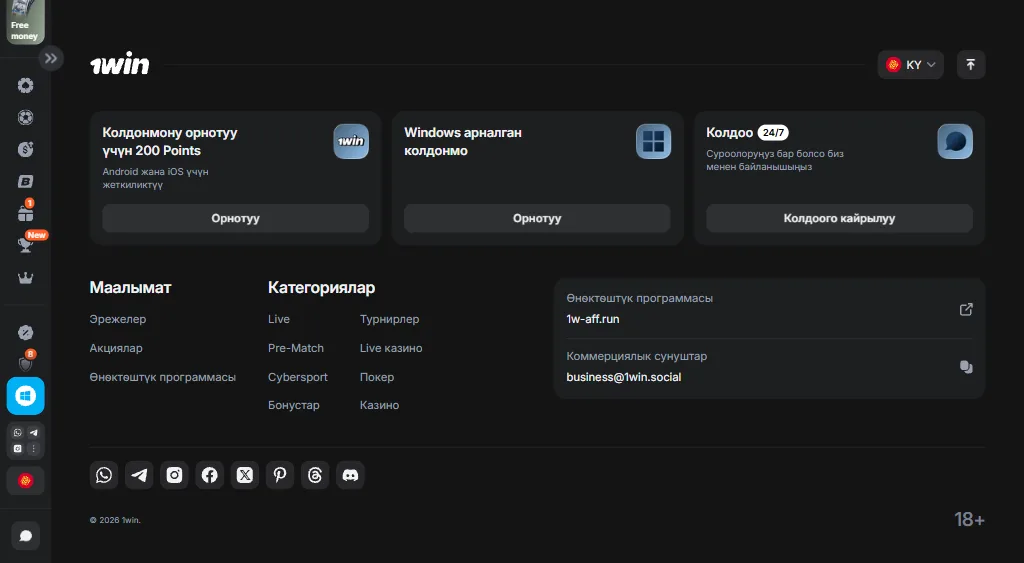Click the chat bubble icon in support card
The width and height of the screenshot is (1024, 563).
point(955,141)
